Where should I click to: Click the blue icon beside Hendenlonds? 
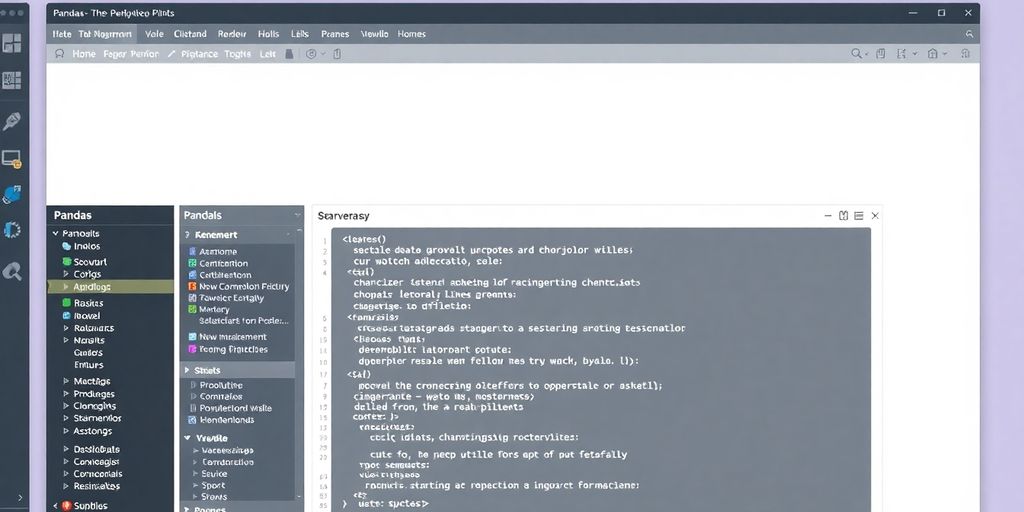[x=192, y=420]
